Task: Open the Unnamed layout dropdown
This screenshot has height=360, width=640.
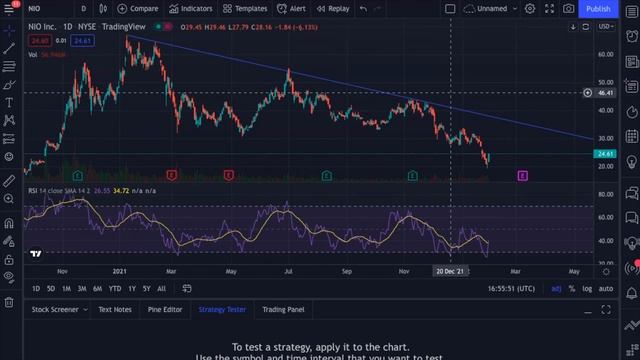Action: (491, 9)
